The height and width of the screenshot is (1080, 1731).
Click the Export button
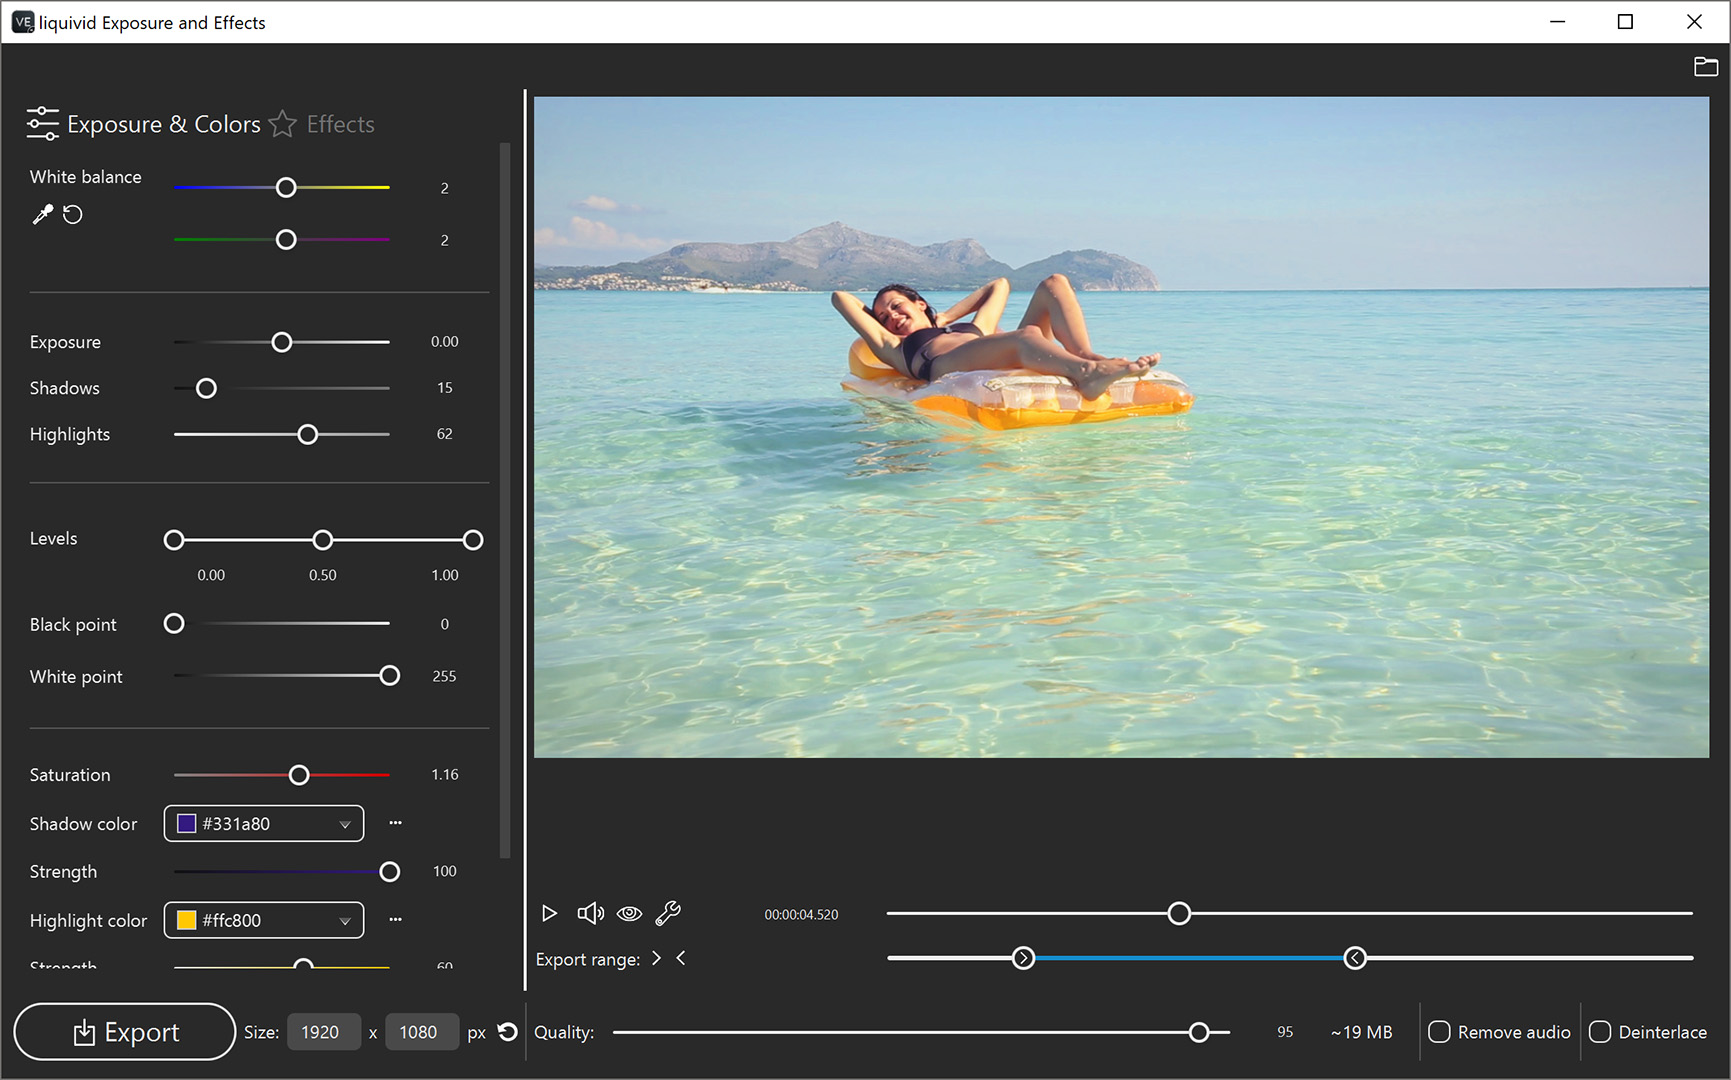(125, 1031)
